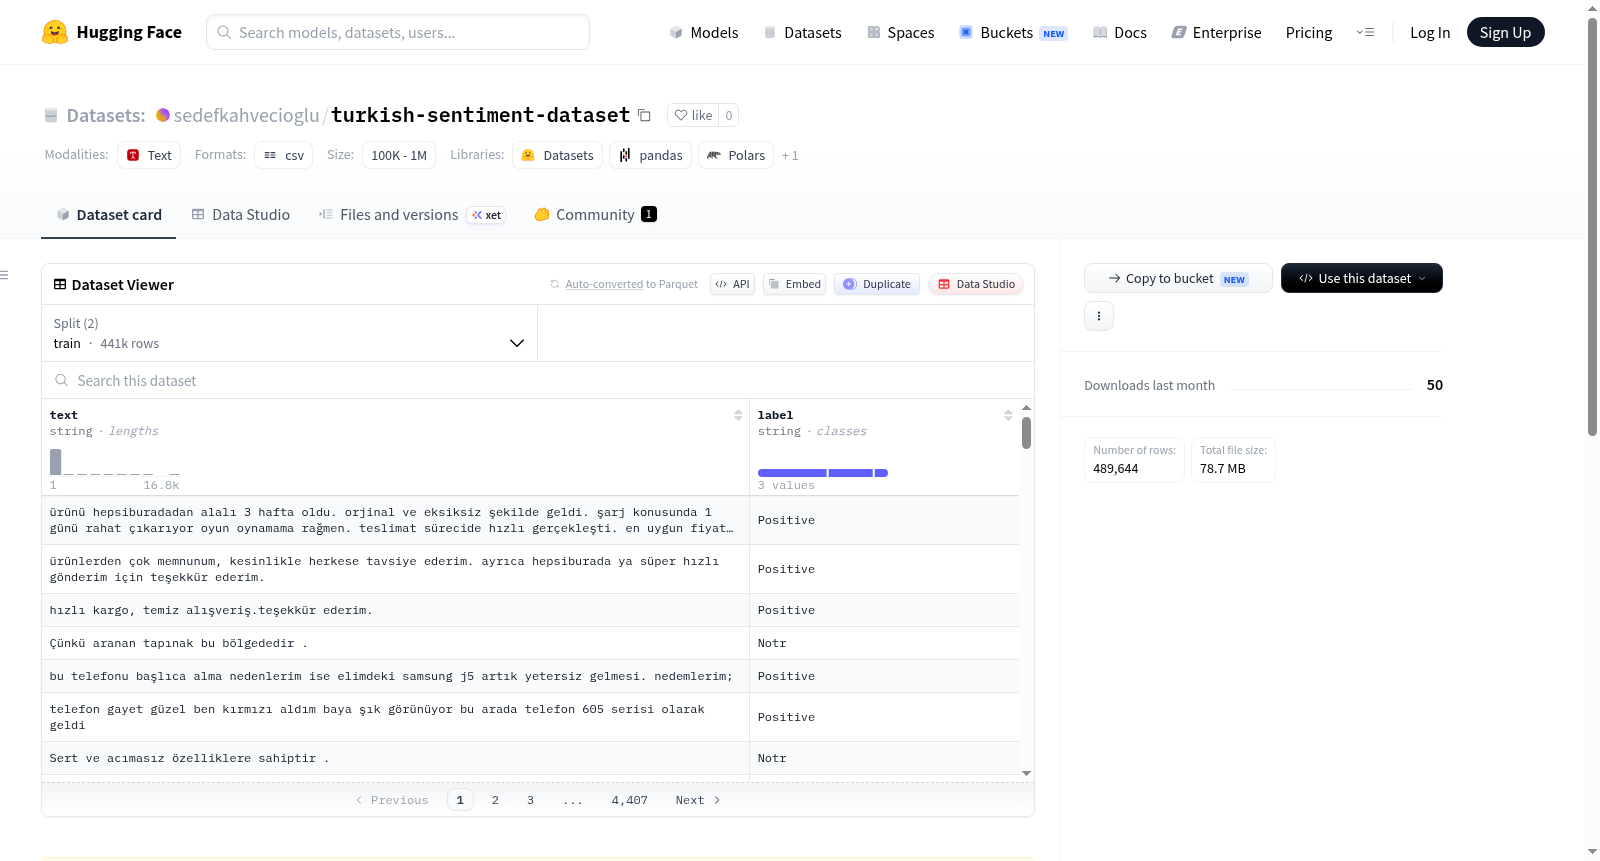Viewport: 1600px width, 861px height.
Task: Jump to last page 4,407
Action: 630,800
